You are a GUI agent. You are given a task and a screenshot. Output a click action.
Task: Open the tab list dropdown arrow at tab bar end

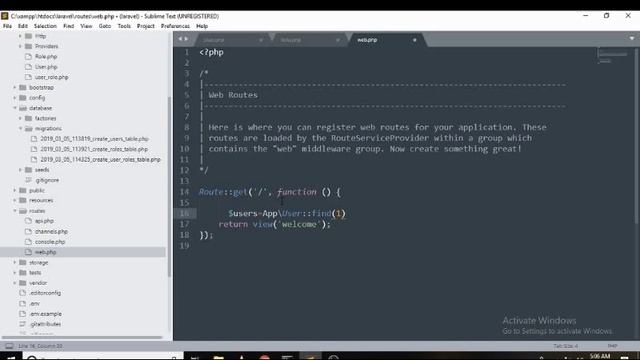coord(631,39)
